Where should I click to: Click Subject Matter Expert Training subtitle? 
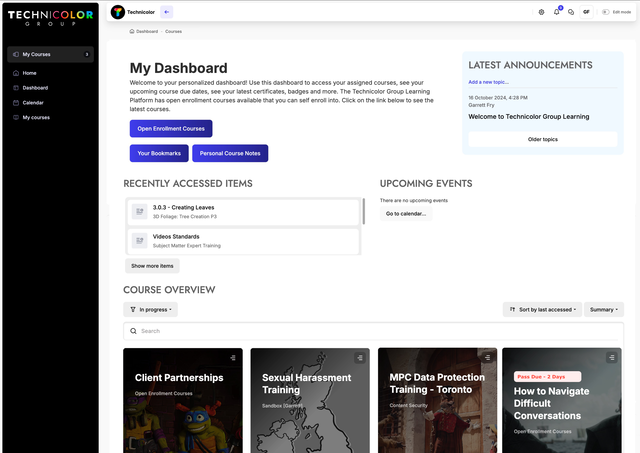(187, 246)
